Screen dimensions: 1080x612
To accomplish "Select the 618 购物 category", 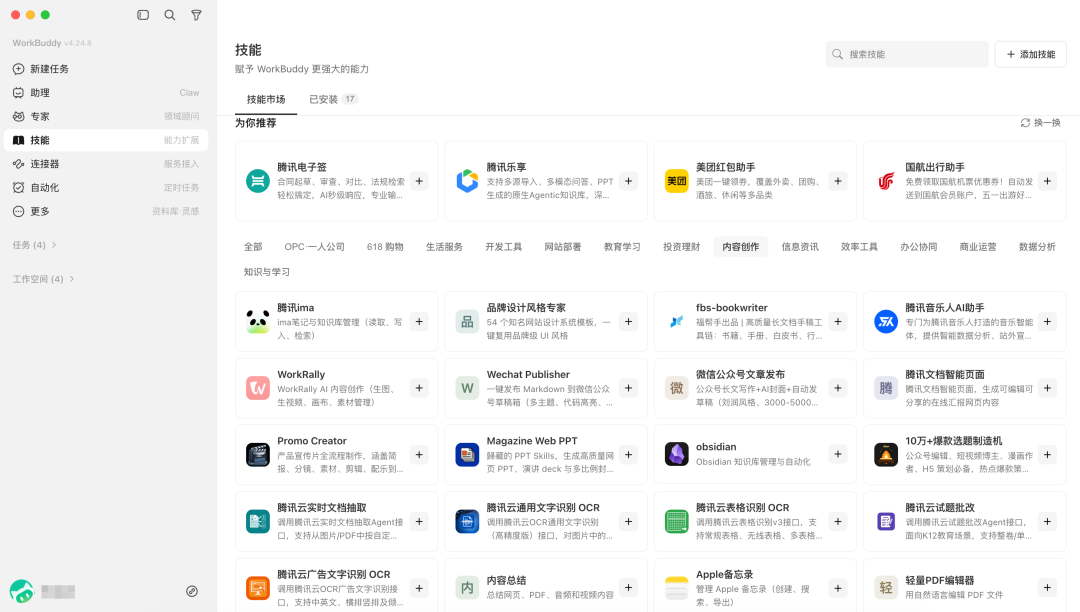I will 385,246.
